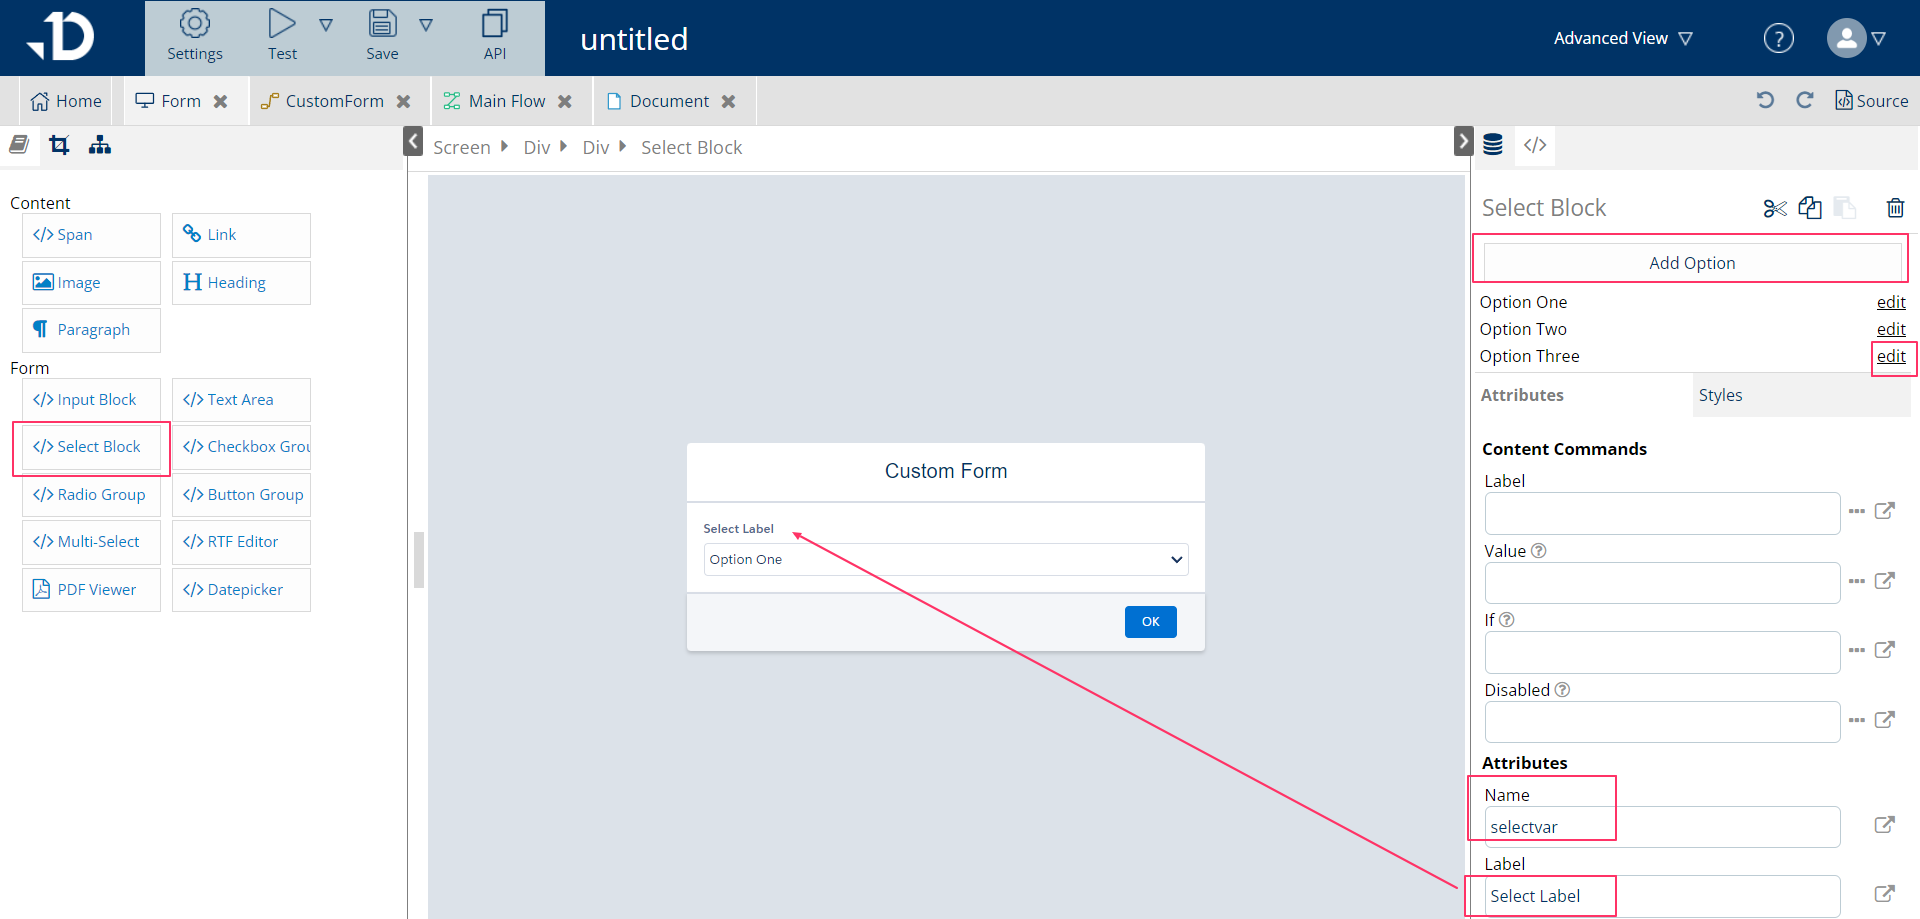1920x919 pixels.
Task: Click the redo arrow icon
Action: (1805, 100)
